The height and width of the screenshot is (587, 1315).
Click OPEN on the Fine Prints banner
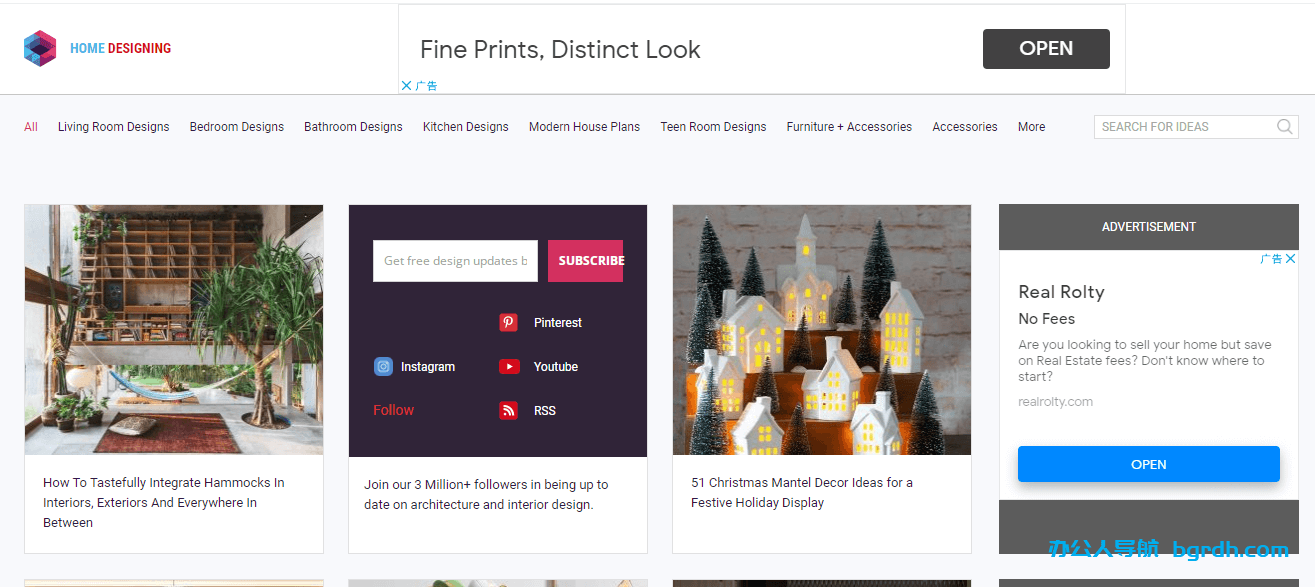click(x=1045, y=49)
